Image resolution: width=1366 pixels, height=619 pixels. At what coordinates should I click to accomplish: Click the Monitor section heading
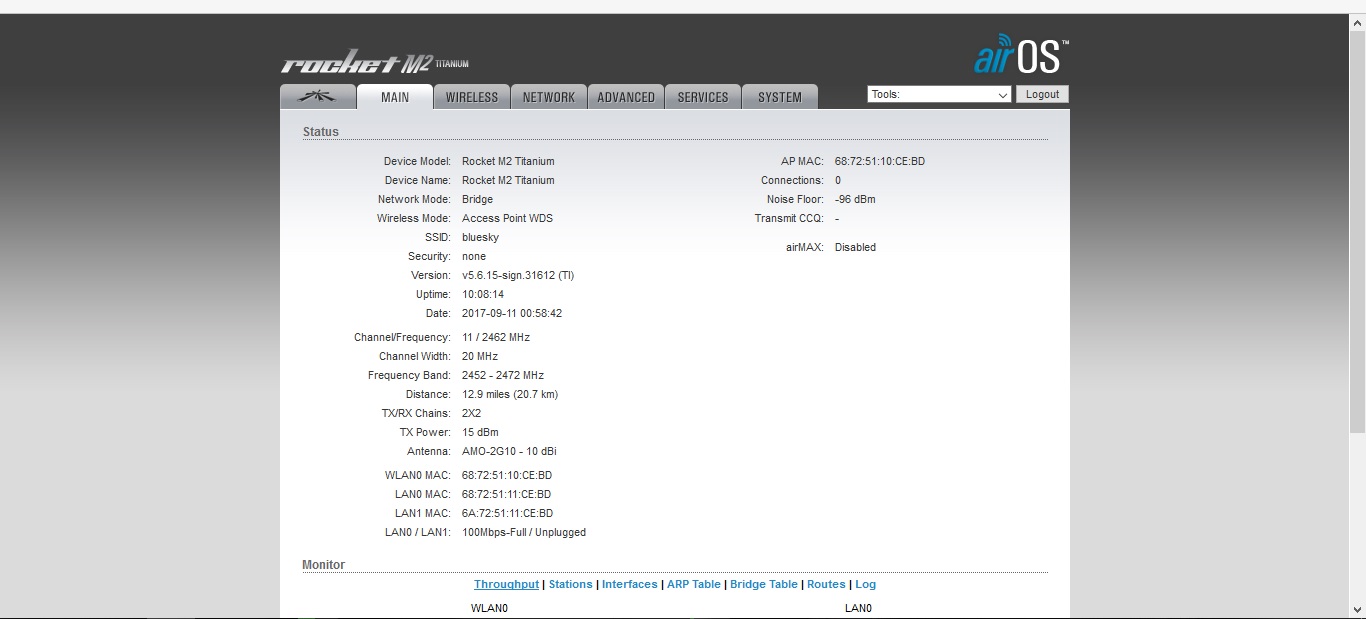(x=323, y=565)
